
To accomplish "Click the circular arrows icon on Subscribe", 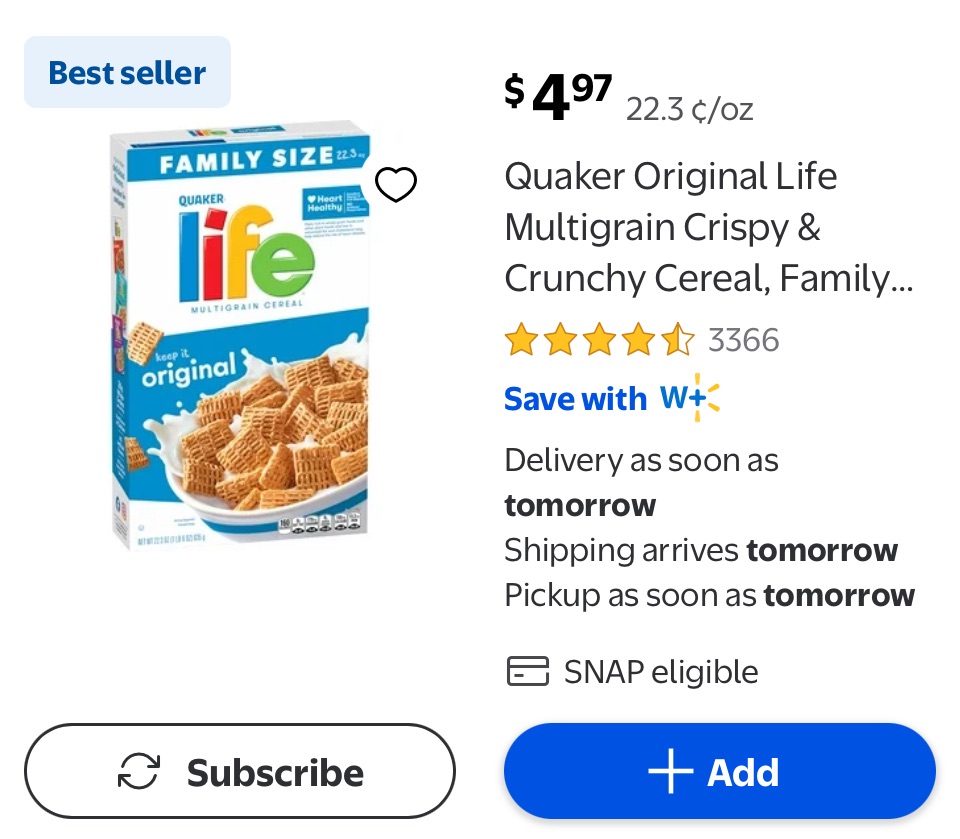I will (x=139, y=772).
